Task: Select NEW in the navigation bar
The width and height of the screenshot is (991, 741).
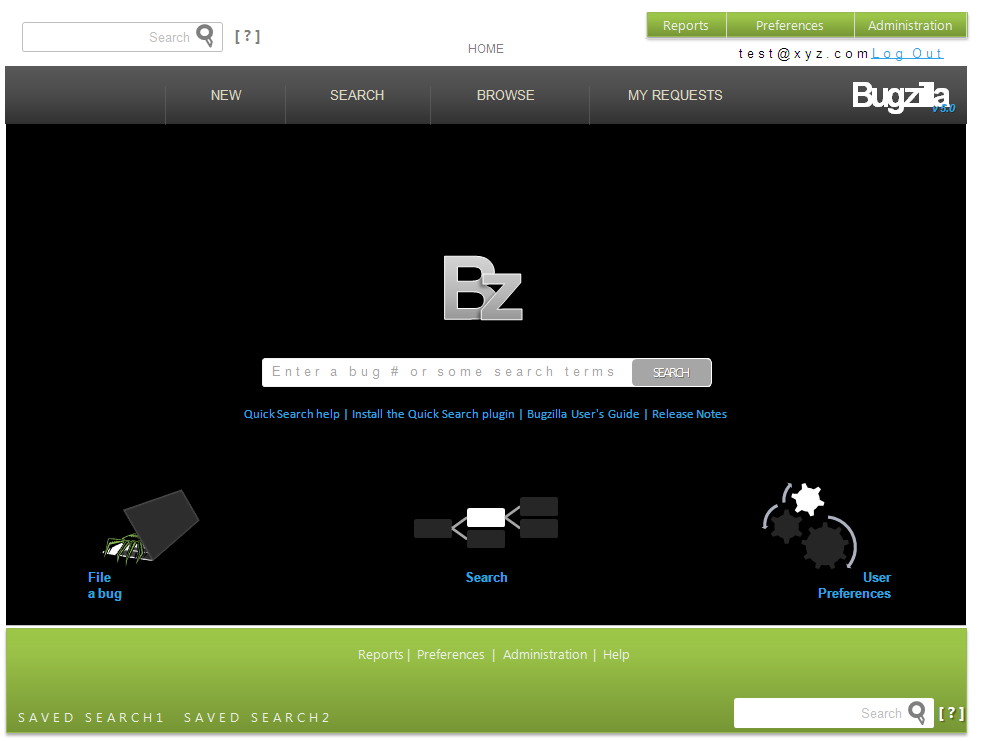Action: pos(226,95)
